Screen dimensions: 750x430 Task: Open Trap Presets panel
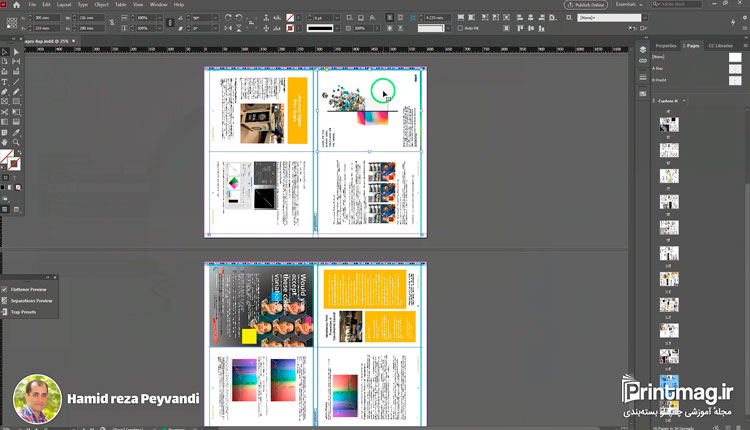[x=22, y=312]
